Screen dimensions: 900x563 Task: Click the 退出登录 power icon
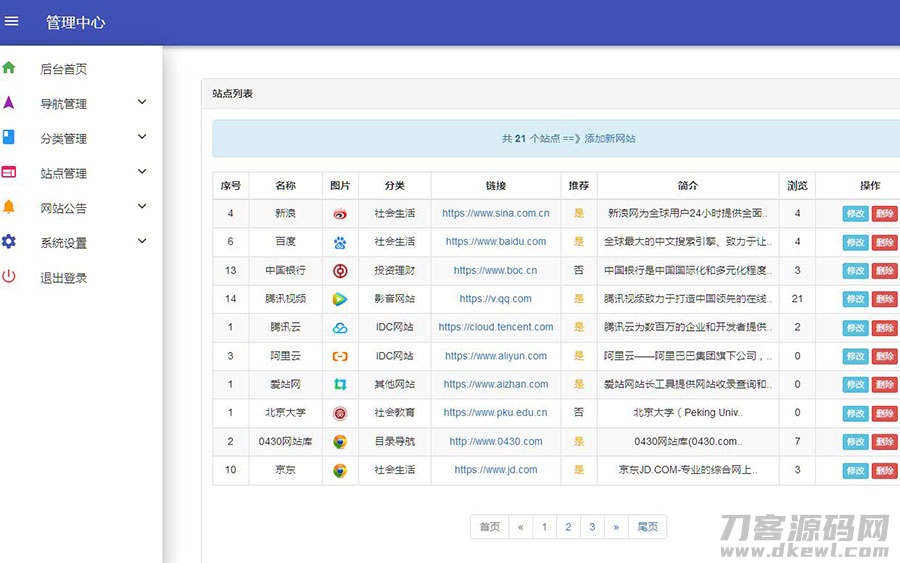click(x=9, y=277)
